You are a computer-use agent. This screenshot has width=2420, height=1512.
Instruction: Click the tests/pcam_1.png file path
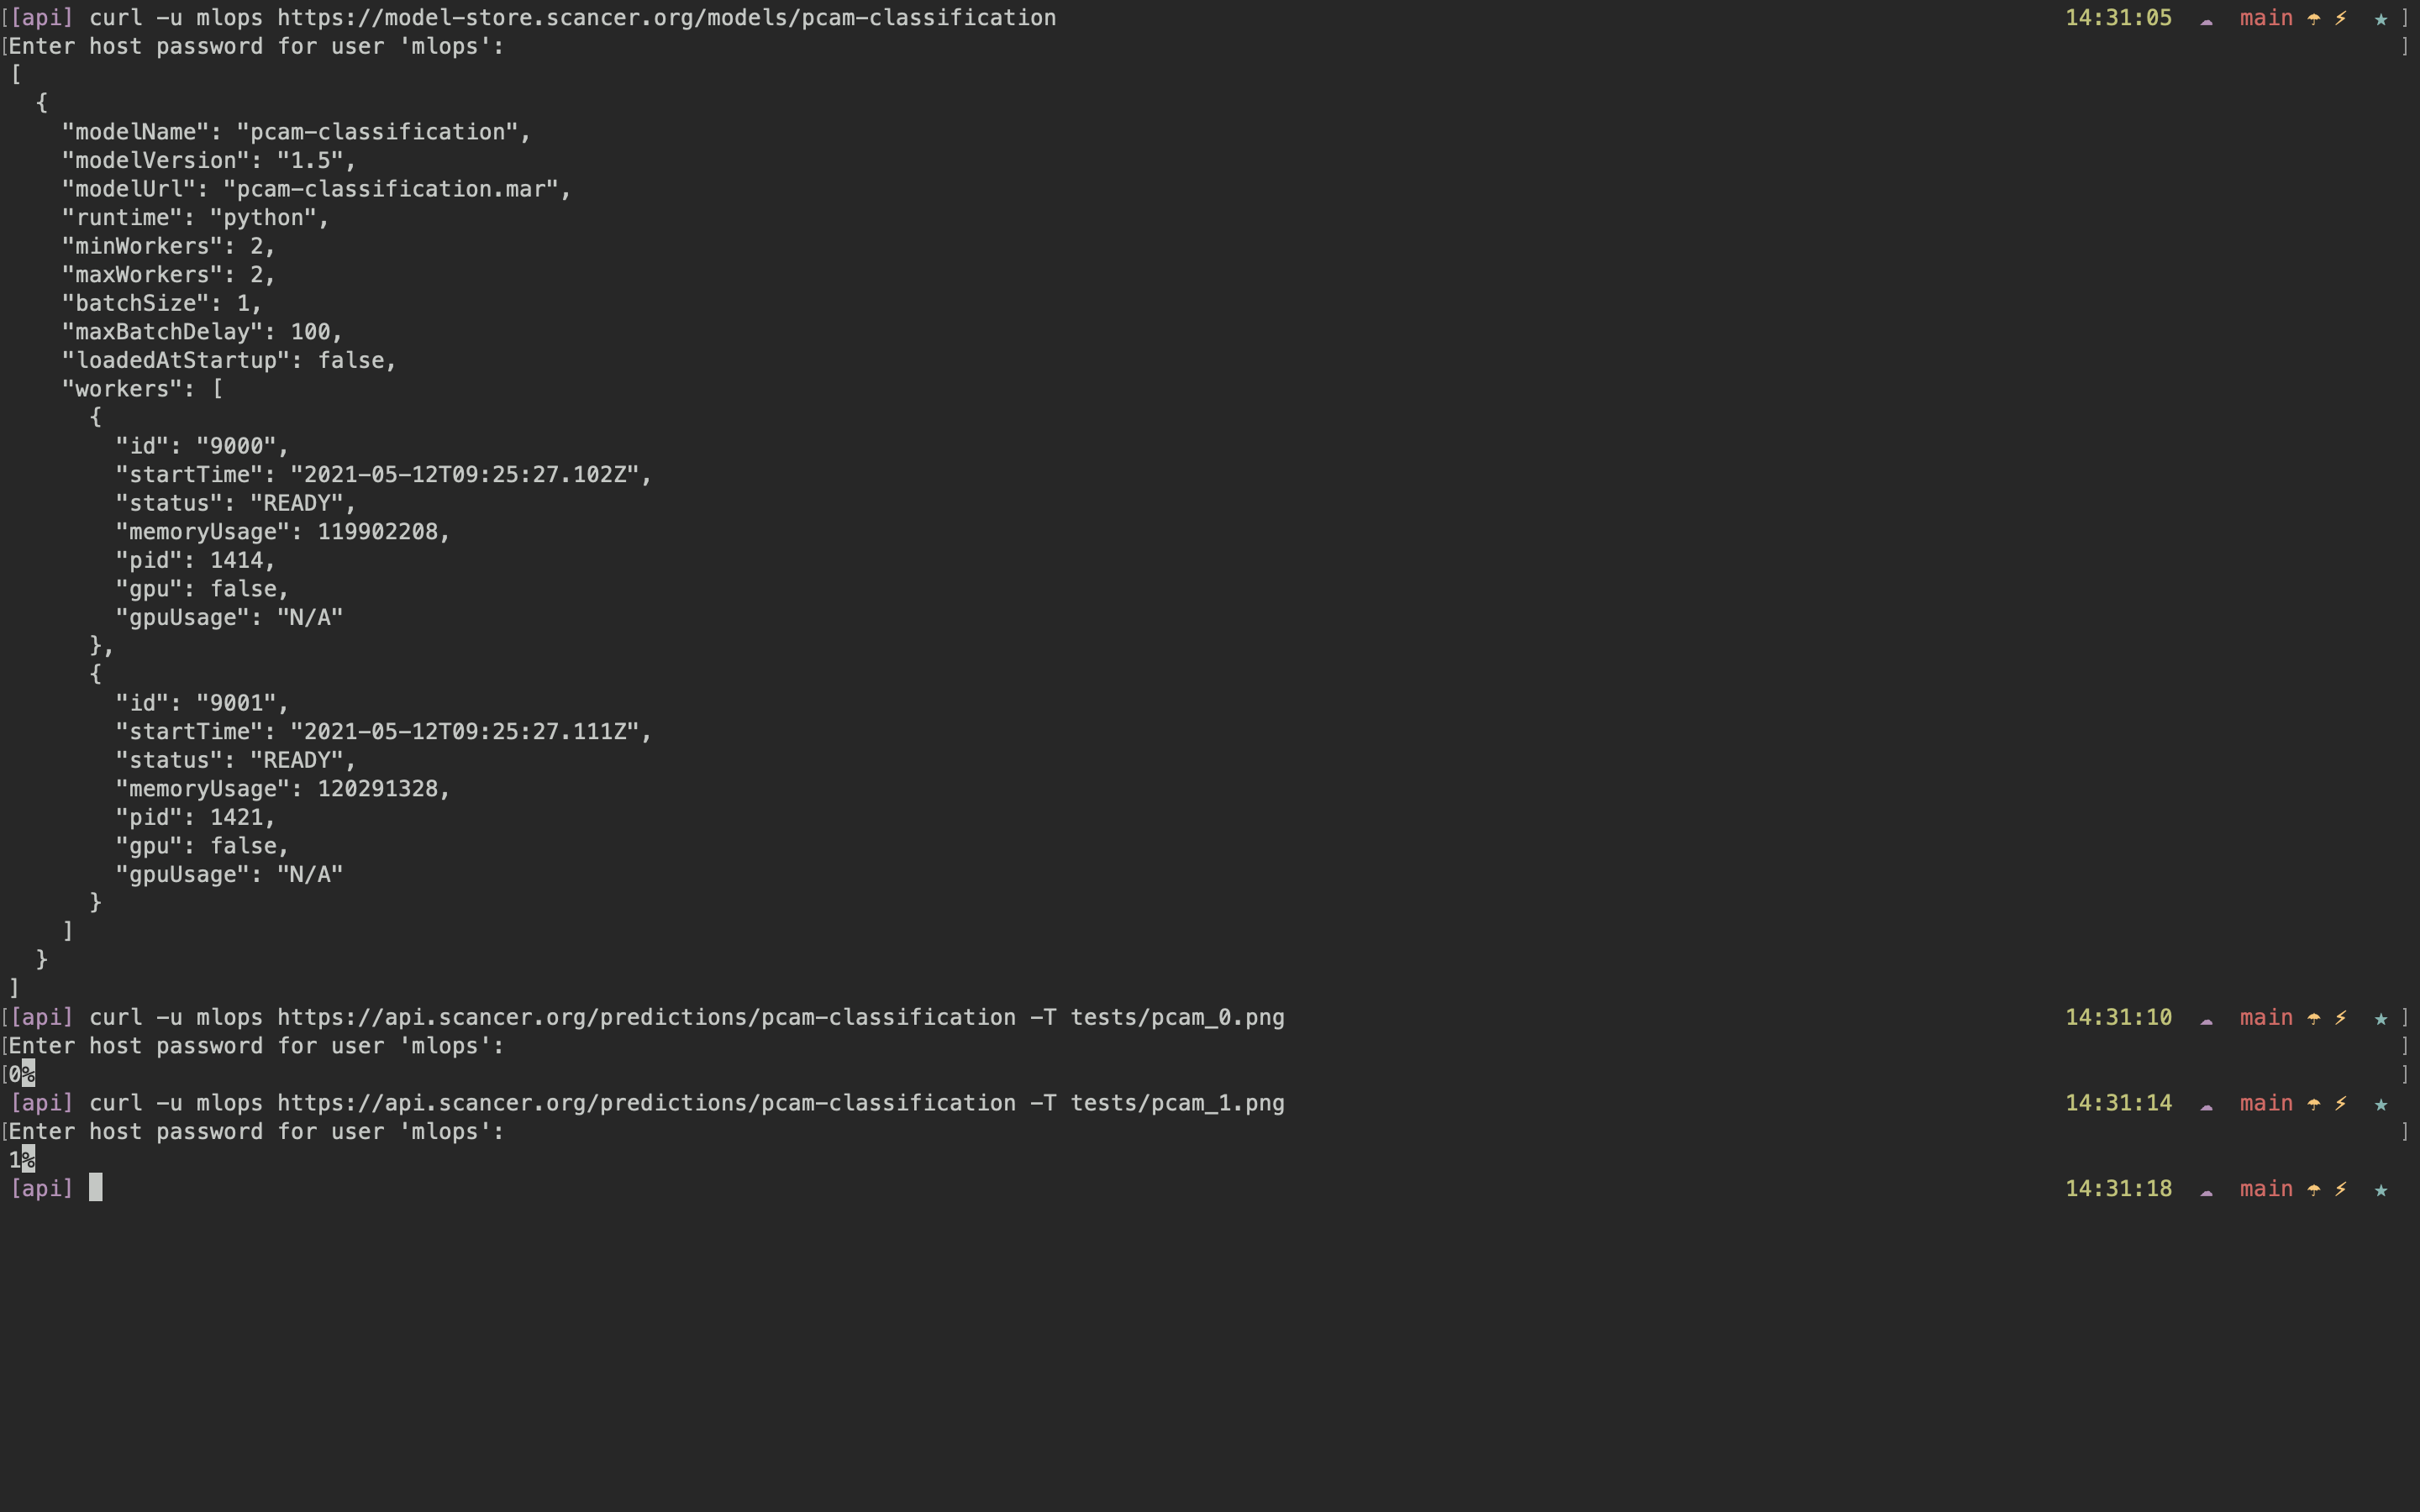click(x=1177, y=1103)
